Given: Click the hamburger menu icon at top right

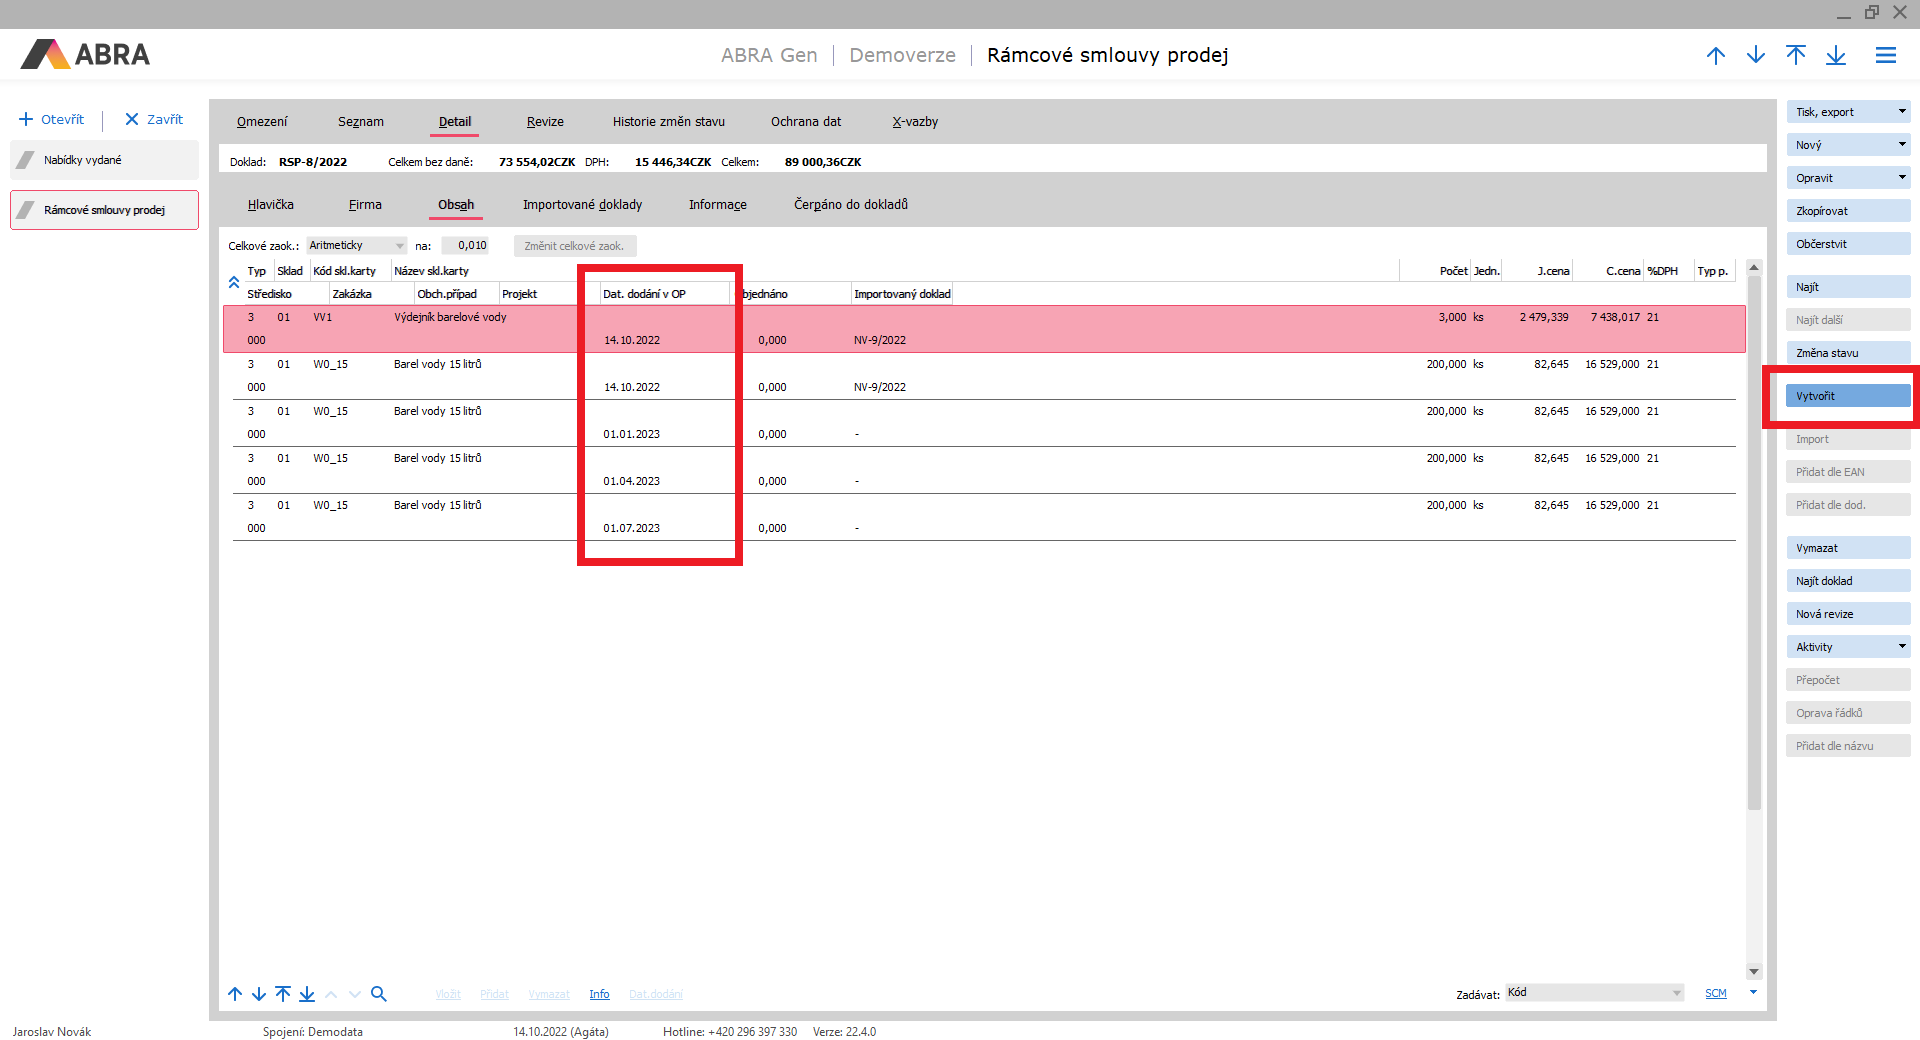Looking at the screenshot, I should click(1885, 56).
